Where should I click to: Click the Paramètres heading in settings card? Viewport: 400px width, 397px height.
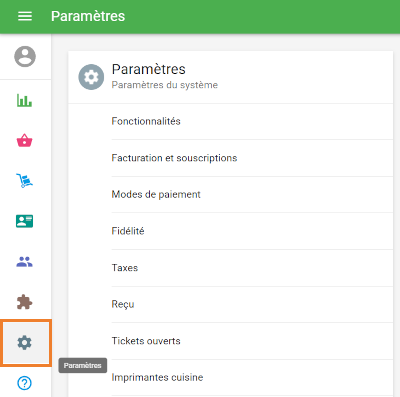[x=149, y=69]
